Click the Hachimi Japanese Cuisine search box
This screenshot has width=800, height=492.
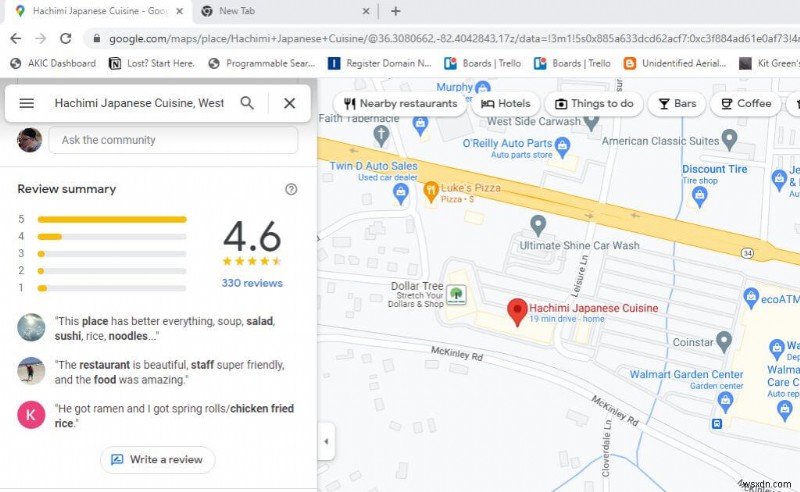[139, 103]
